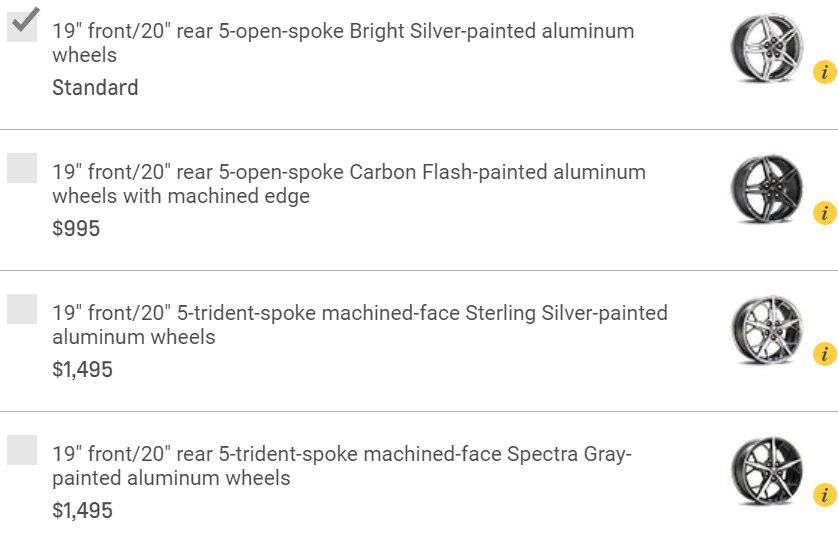This screenshot has height=549, width=838.
Task: Open info icon for Bright Silver-painted wheels
Action: pyautogui.click(x=825, y=72)
